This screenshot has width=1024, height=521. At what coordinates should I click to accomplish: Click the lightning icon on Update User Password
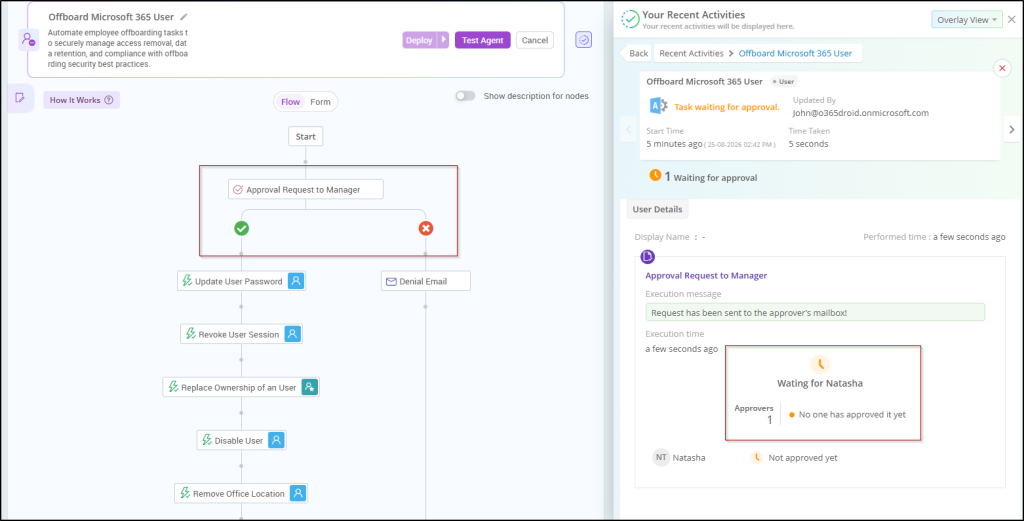tap(187, 281)
